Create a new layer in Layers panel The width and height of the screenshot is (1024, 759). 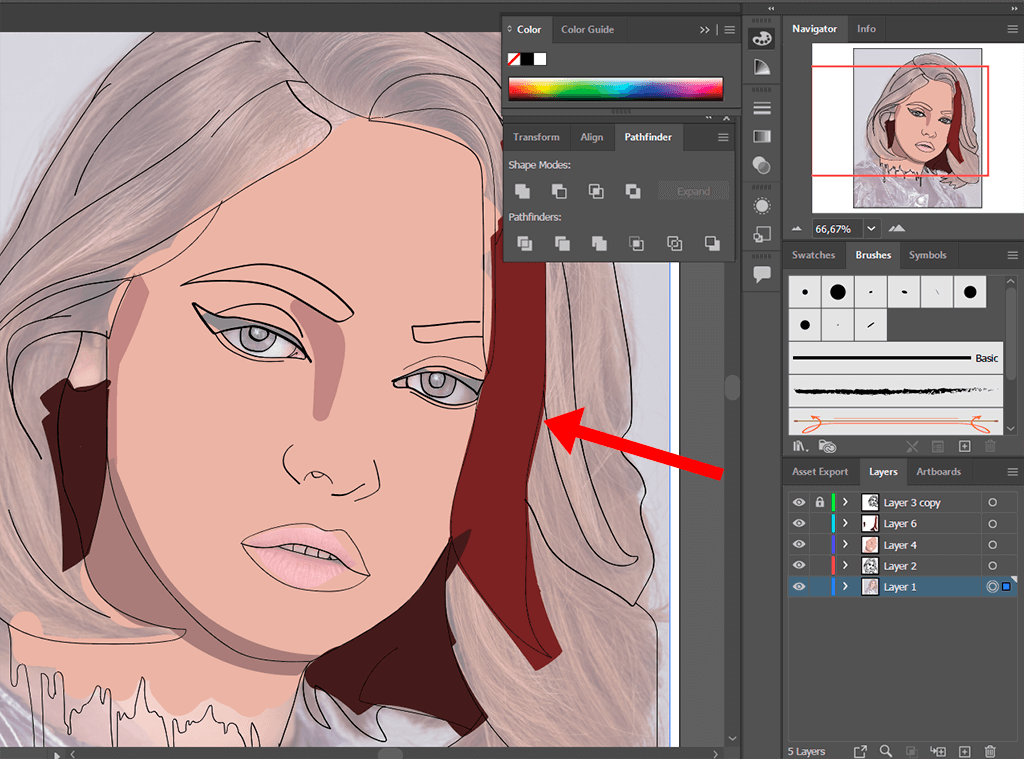coord(964,751)
